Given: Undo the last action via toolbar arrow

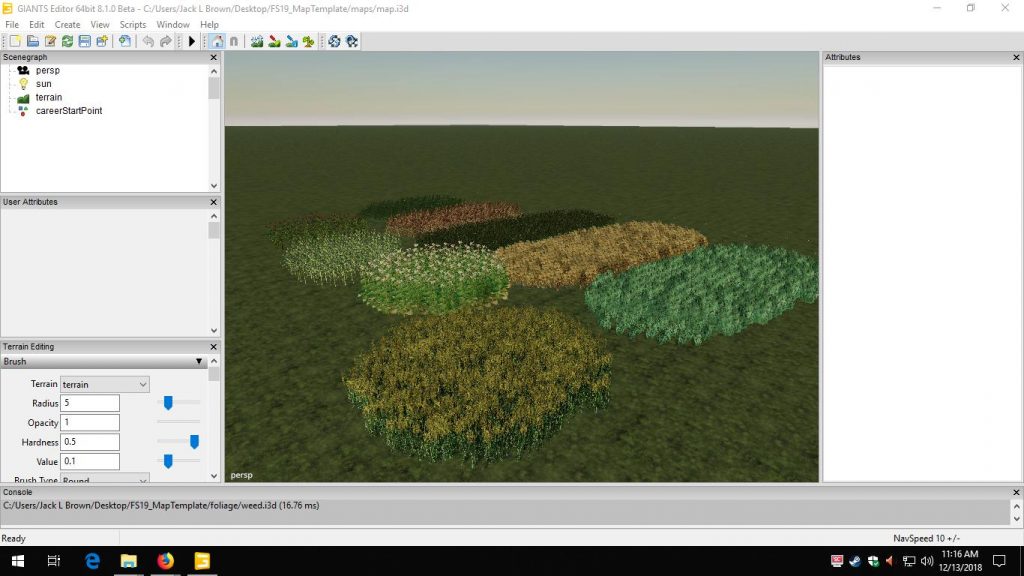Looking at the screenshot, I should (149, 41).
